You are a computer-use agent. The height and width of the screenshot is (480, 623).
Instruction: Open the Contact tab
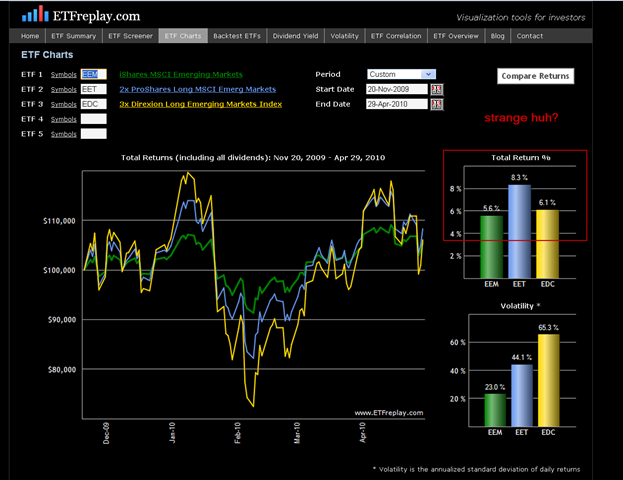[x=530, y=36]
